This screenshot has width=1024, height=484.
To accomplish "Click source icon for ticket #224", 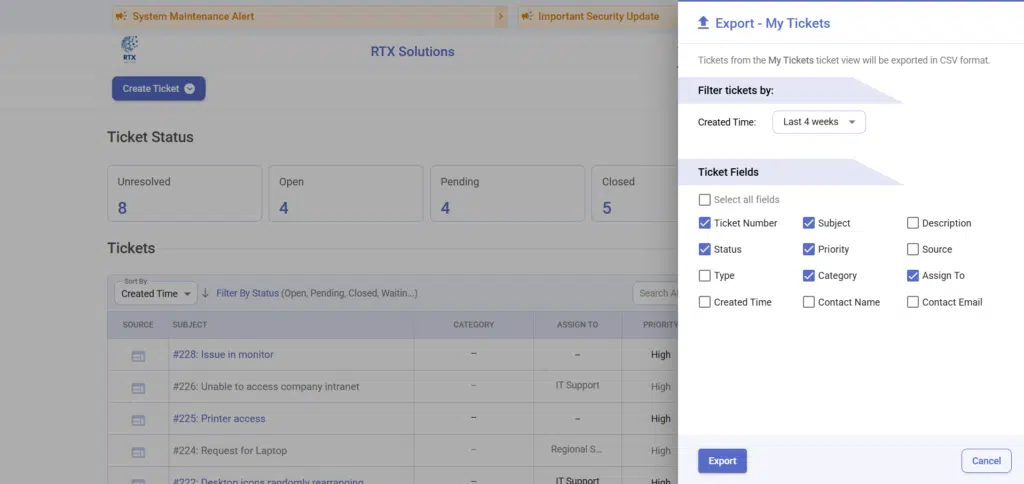I will pos(138,451).
